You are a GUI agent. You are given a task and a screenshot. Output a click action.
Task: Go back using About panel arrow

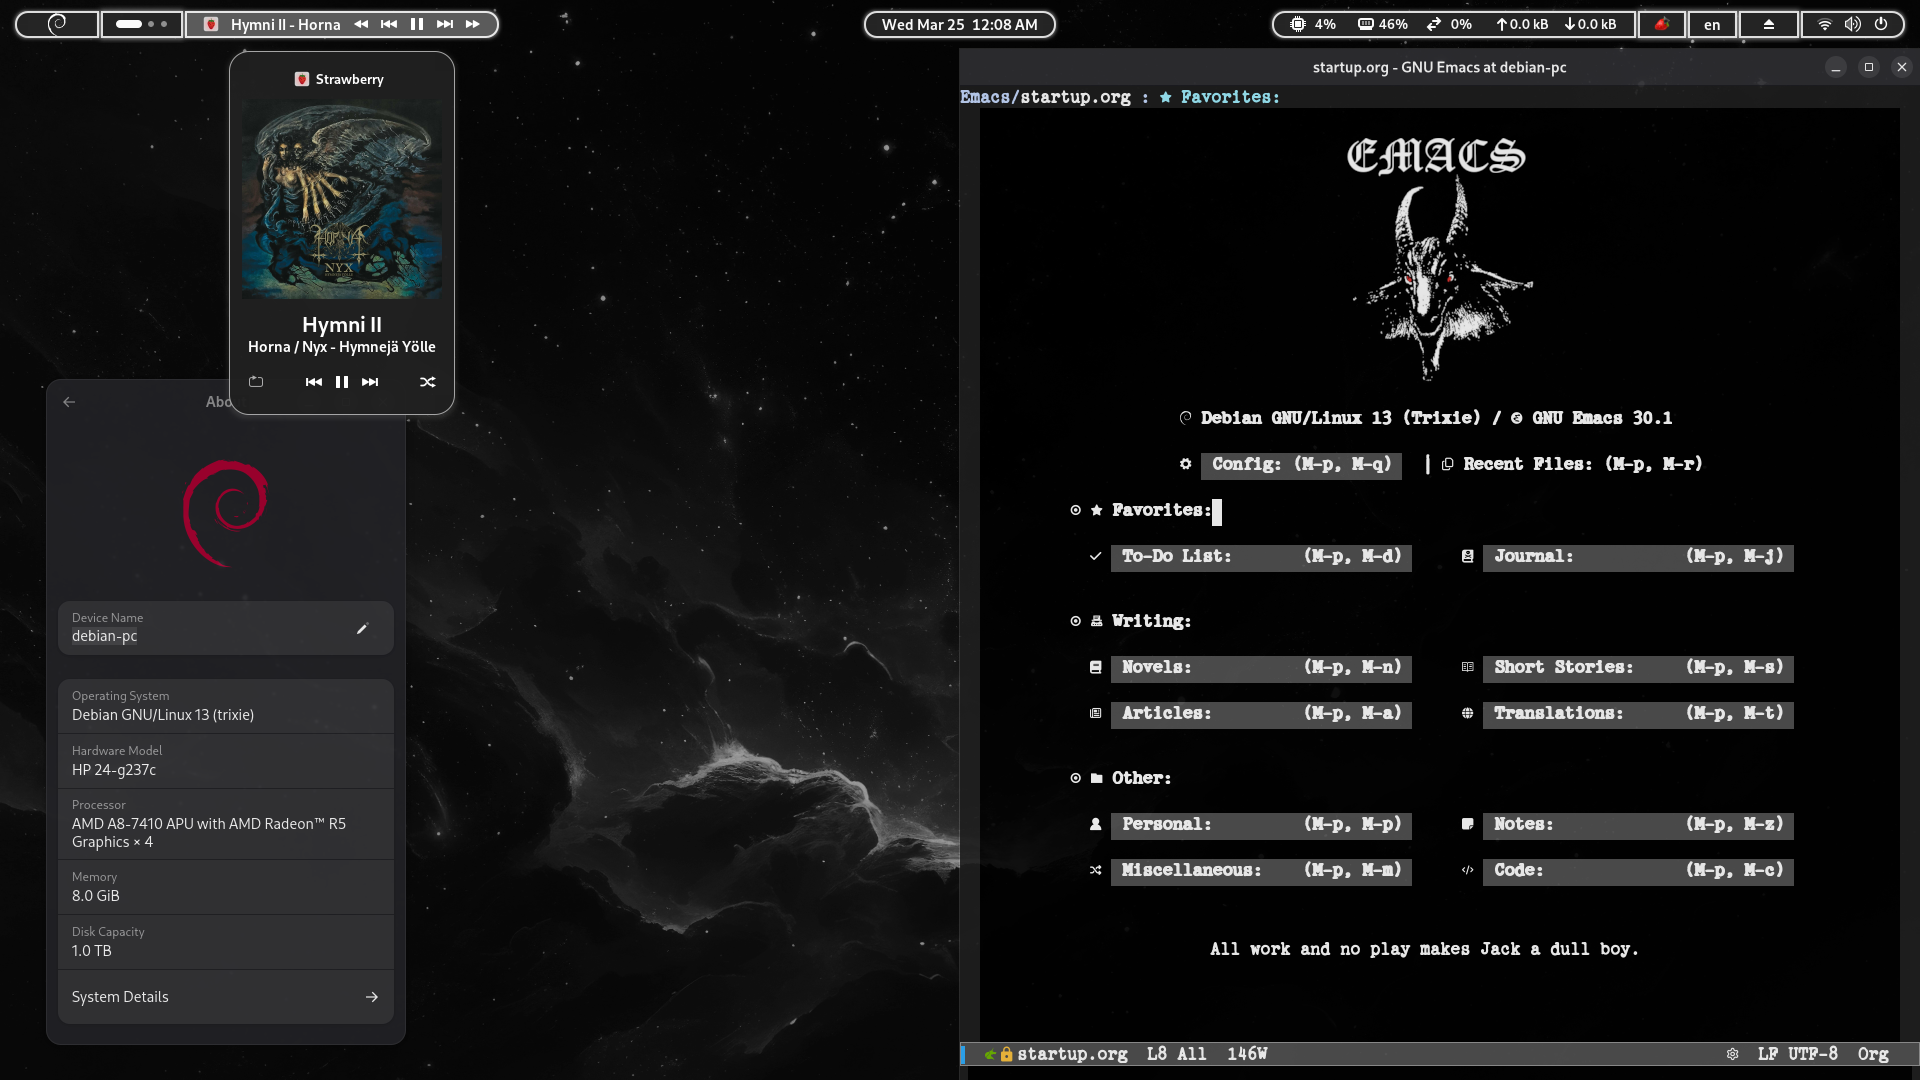69,402
